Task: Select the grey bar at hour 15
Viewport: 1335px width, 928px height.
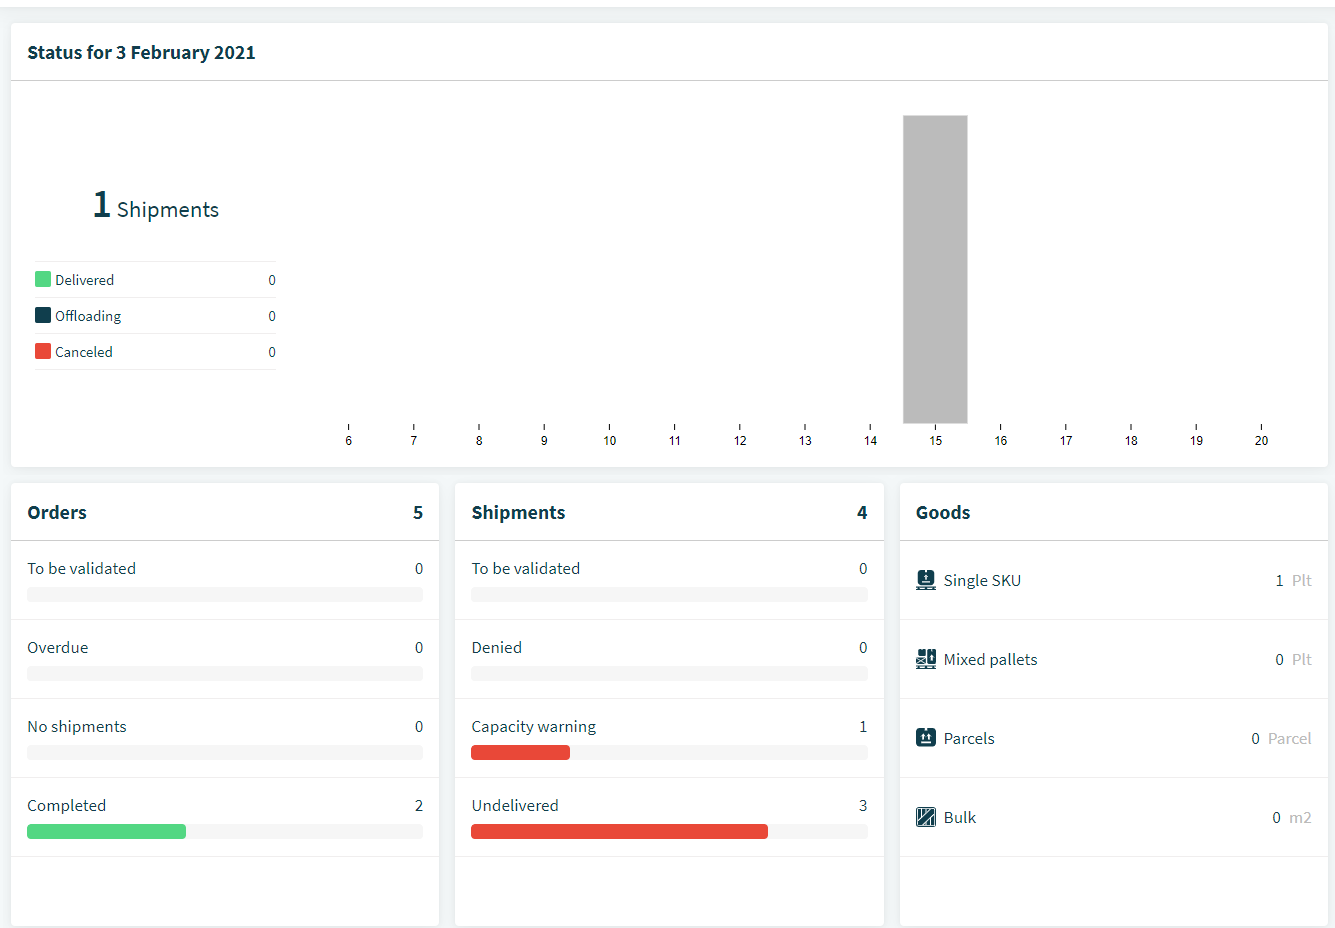Action: (x=935, y=269)
